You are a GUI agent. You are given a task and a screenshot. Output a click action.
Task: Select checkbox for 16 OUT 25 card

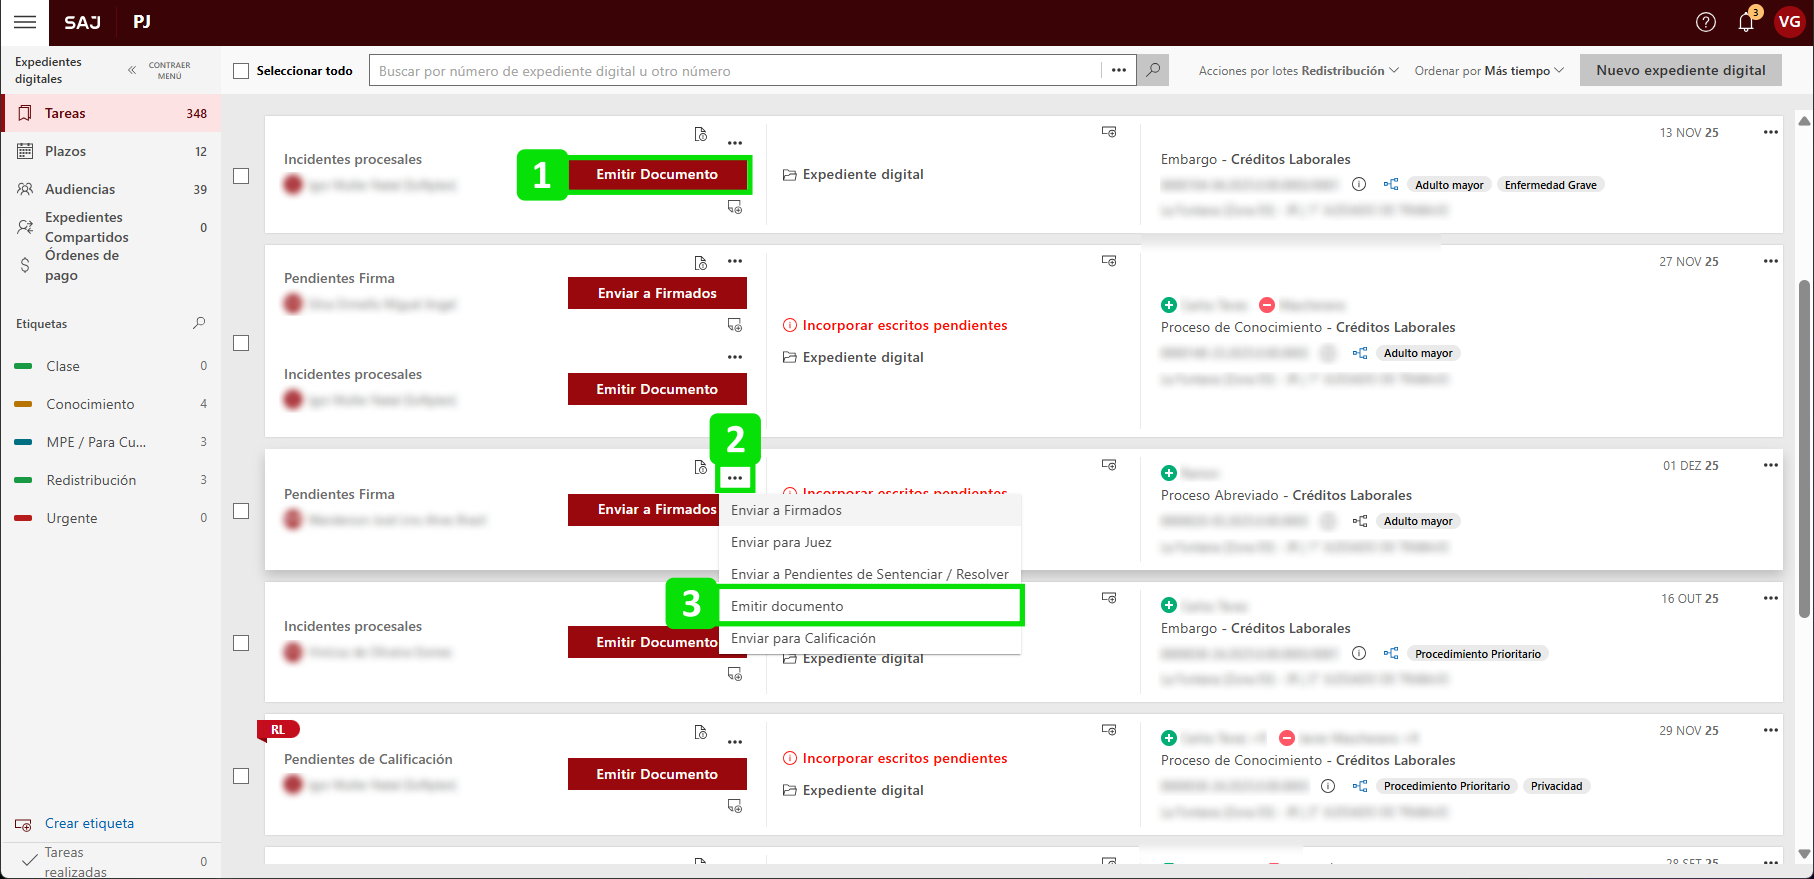click(241, 643)
